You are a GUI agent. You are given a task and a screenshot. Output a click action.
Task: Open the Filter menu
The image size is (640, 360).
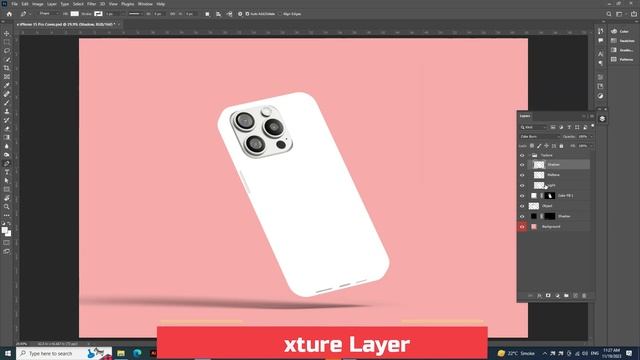[91, 4]
